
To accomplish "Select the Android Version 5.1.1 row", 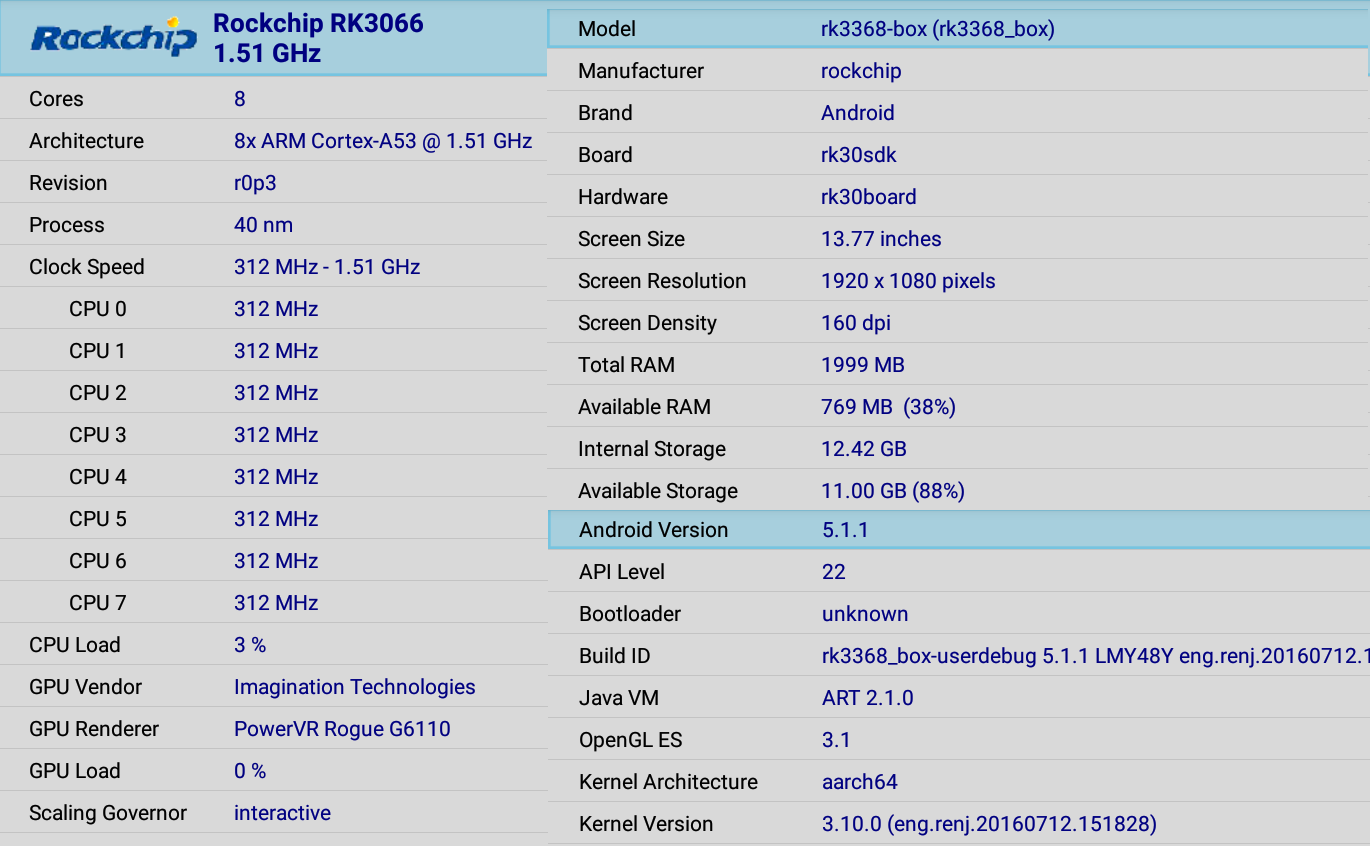I will [959, 530].
